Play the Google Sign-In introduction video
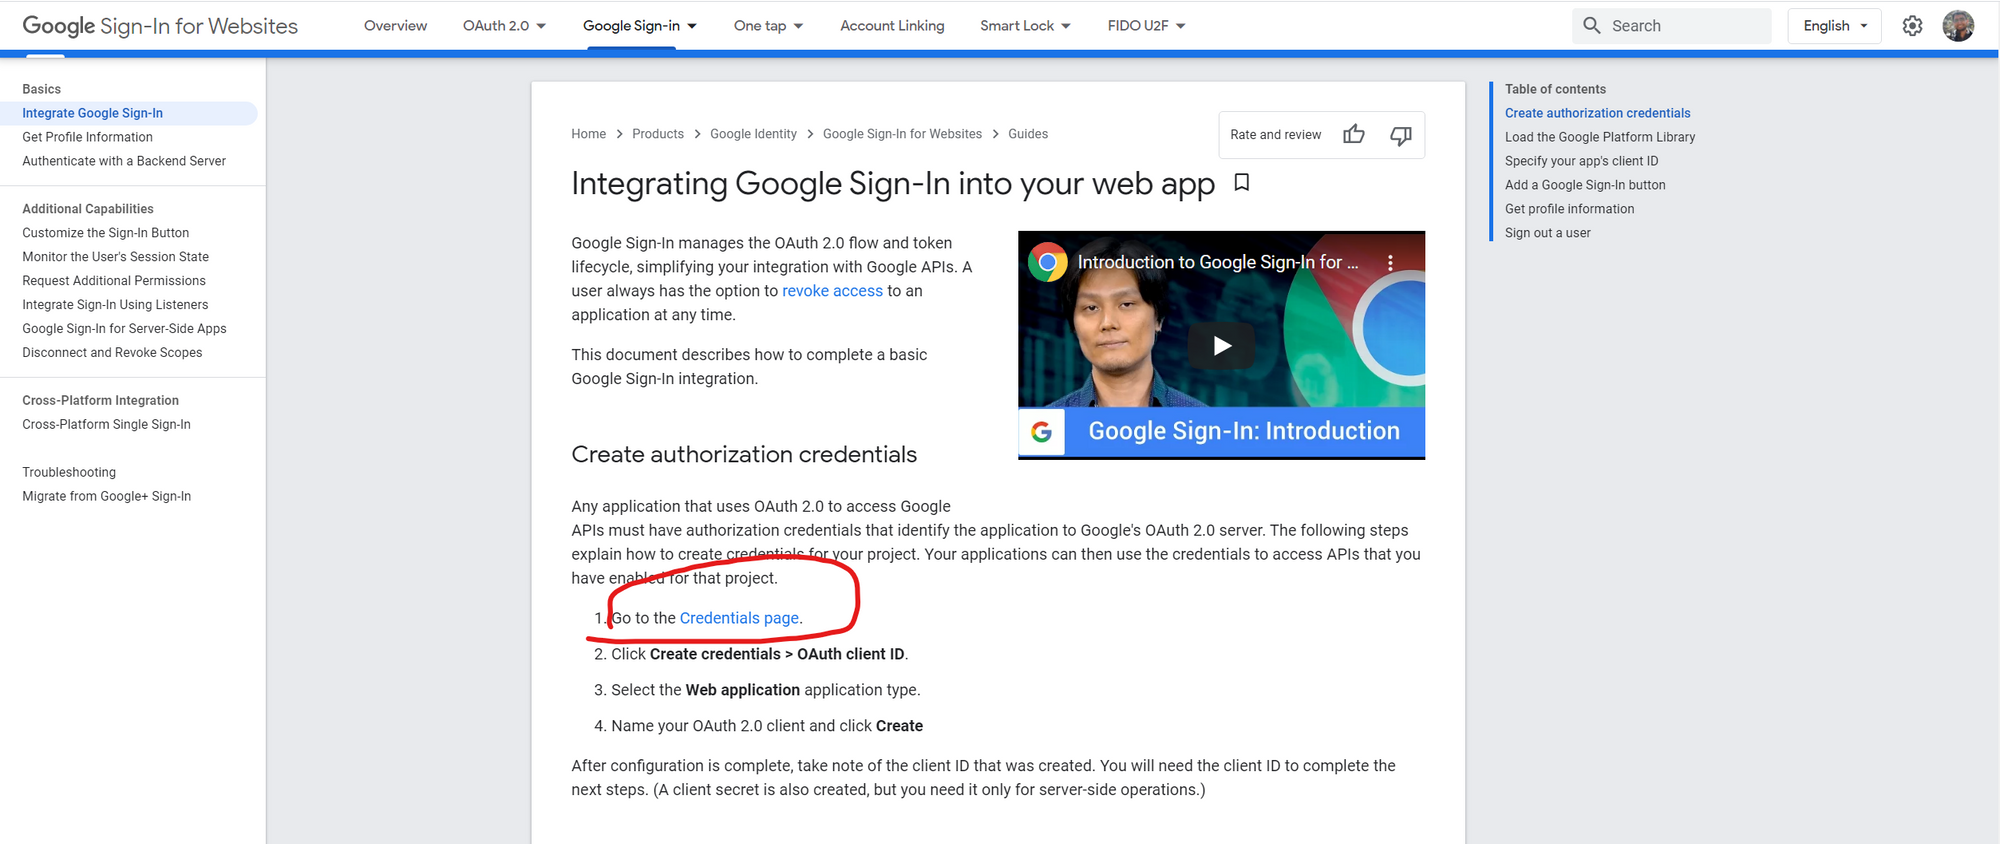Image resolution: width=2000 pixels, height=844 pixels. point(1222,345)
